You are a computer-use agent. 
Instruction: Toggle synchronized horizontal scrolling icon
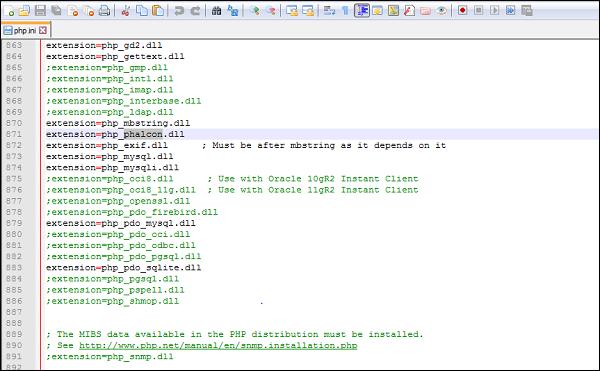point(308,11)
